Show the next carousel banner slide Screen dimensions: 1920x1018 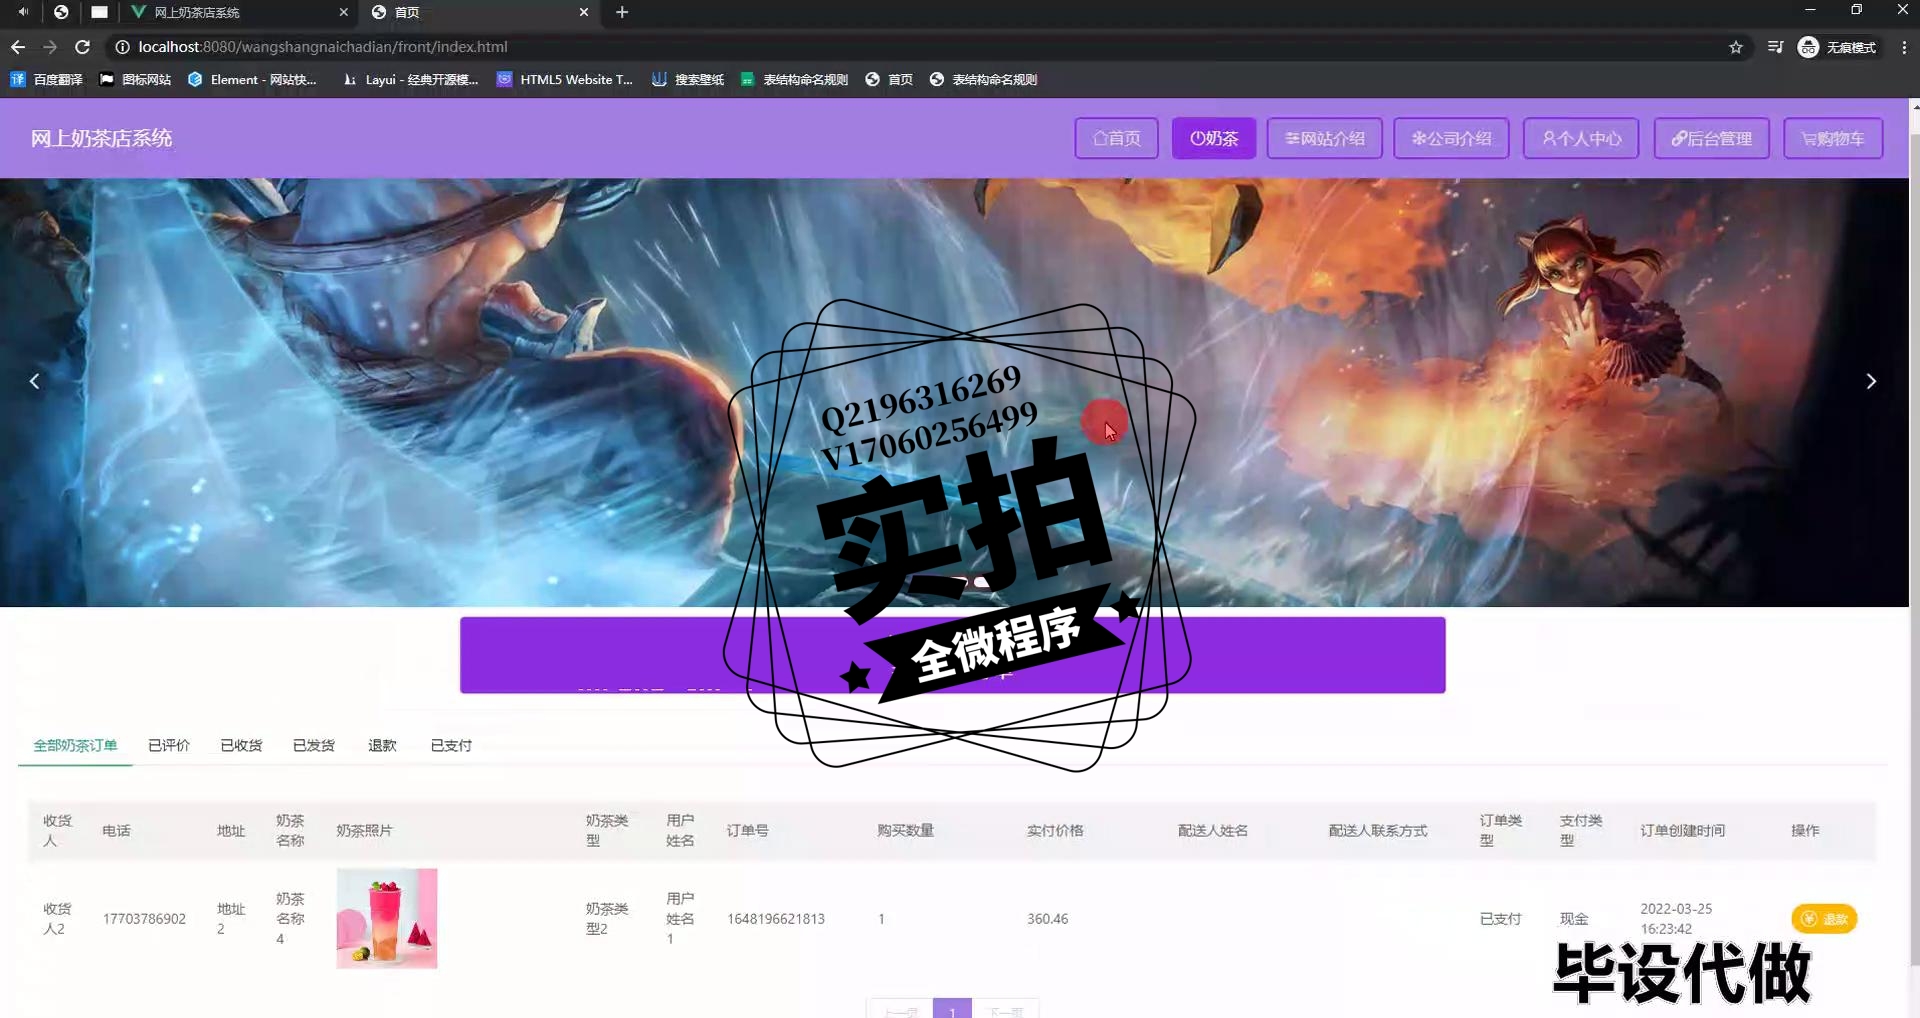pos(1871,381)
